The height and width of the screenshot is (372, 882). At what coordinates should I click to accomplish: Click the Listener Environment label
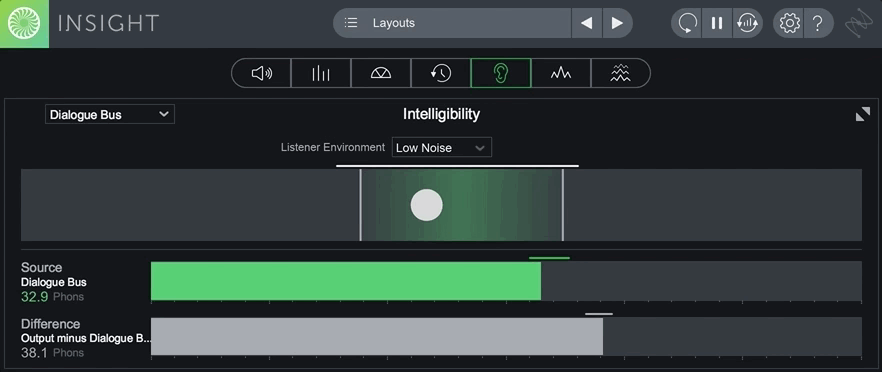pos(333,147)
